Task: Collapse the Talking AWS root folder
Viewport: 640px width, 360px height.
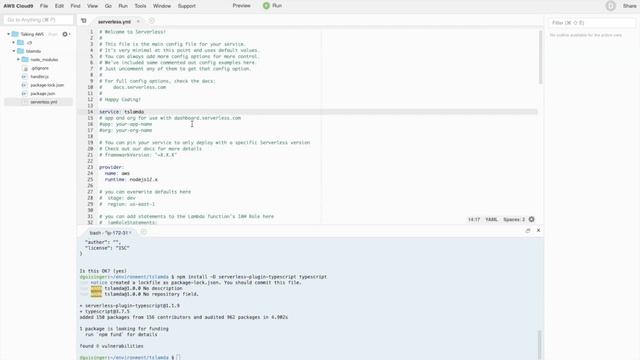Action: coord(9,34)
